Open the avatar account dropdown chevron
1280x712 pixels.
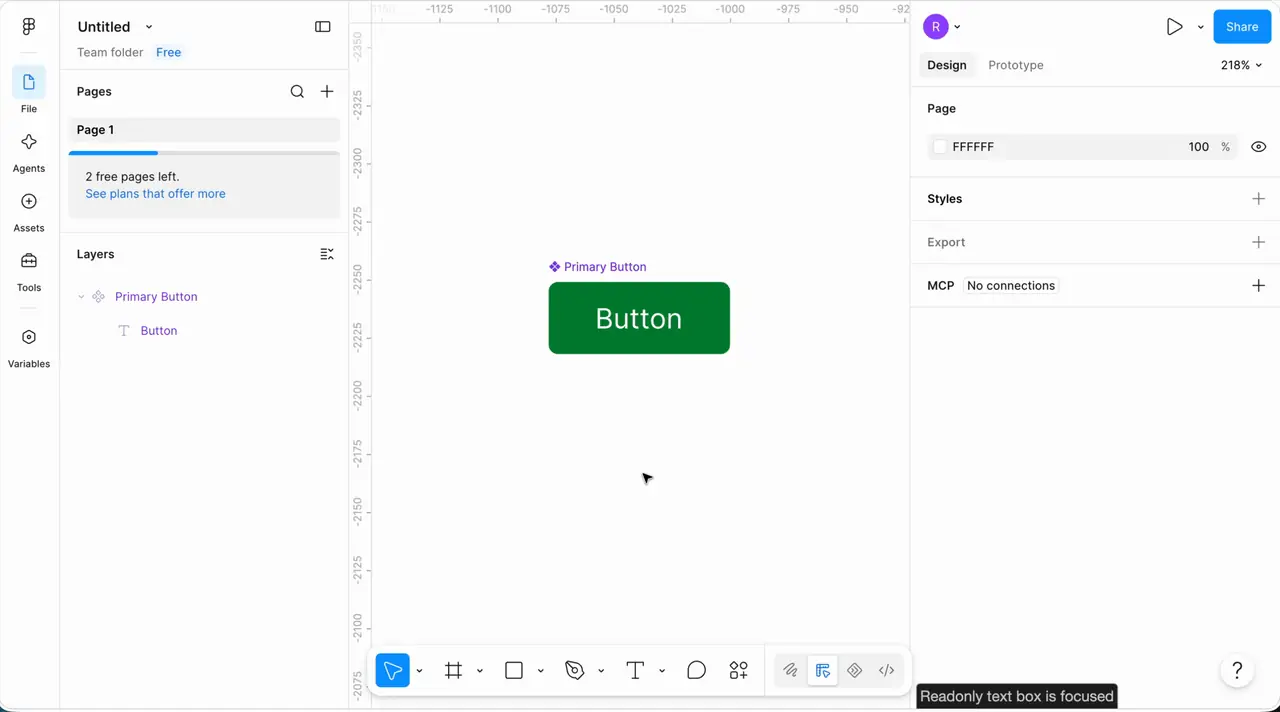(x=957, y=27)
